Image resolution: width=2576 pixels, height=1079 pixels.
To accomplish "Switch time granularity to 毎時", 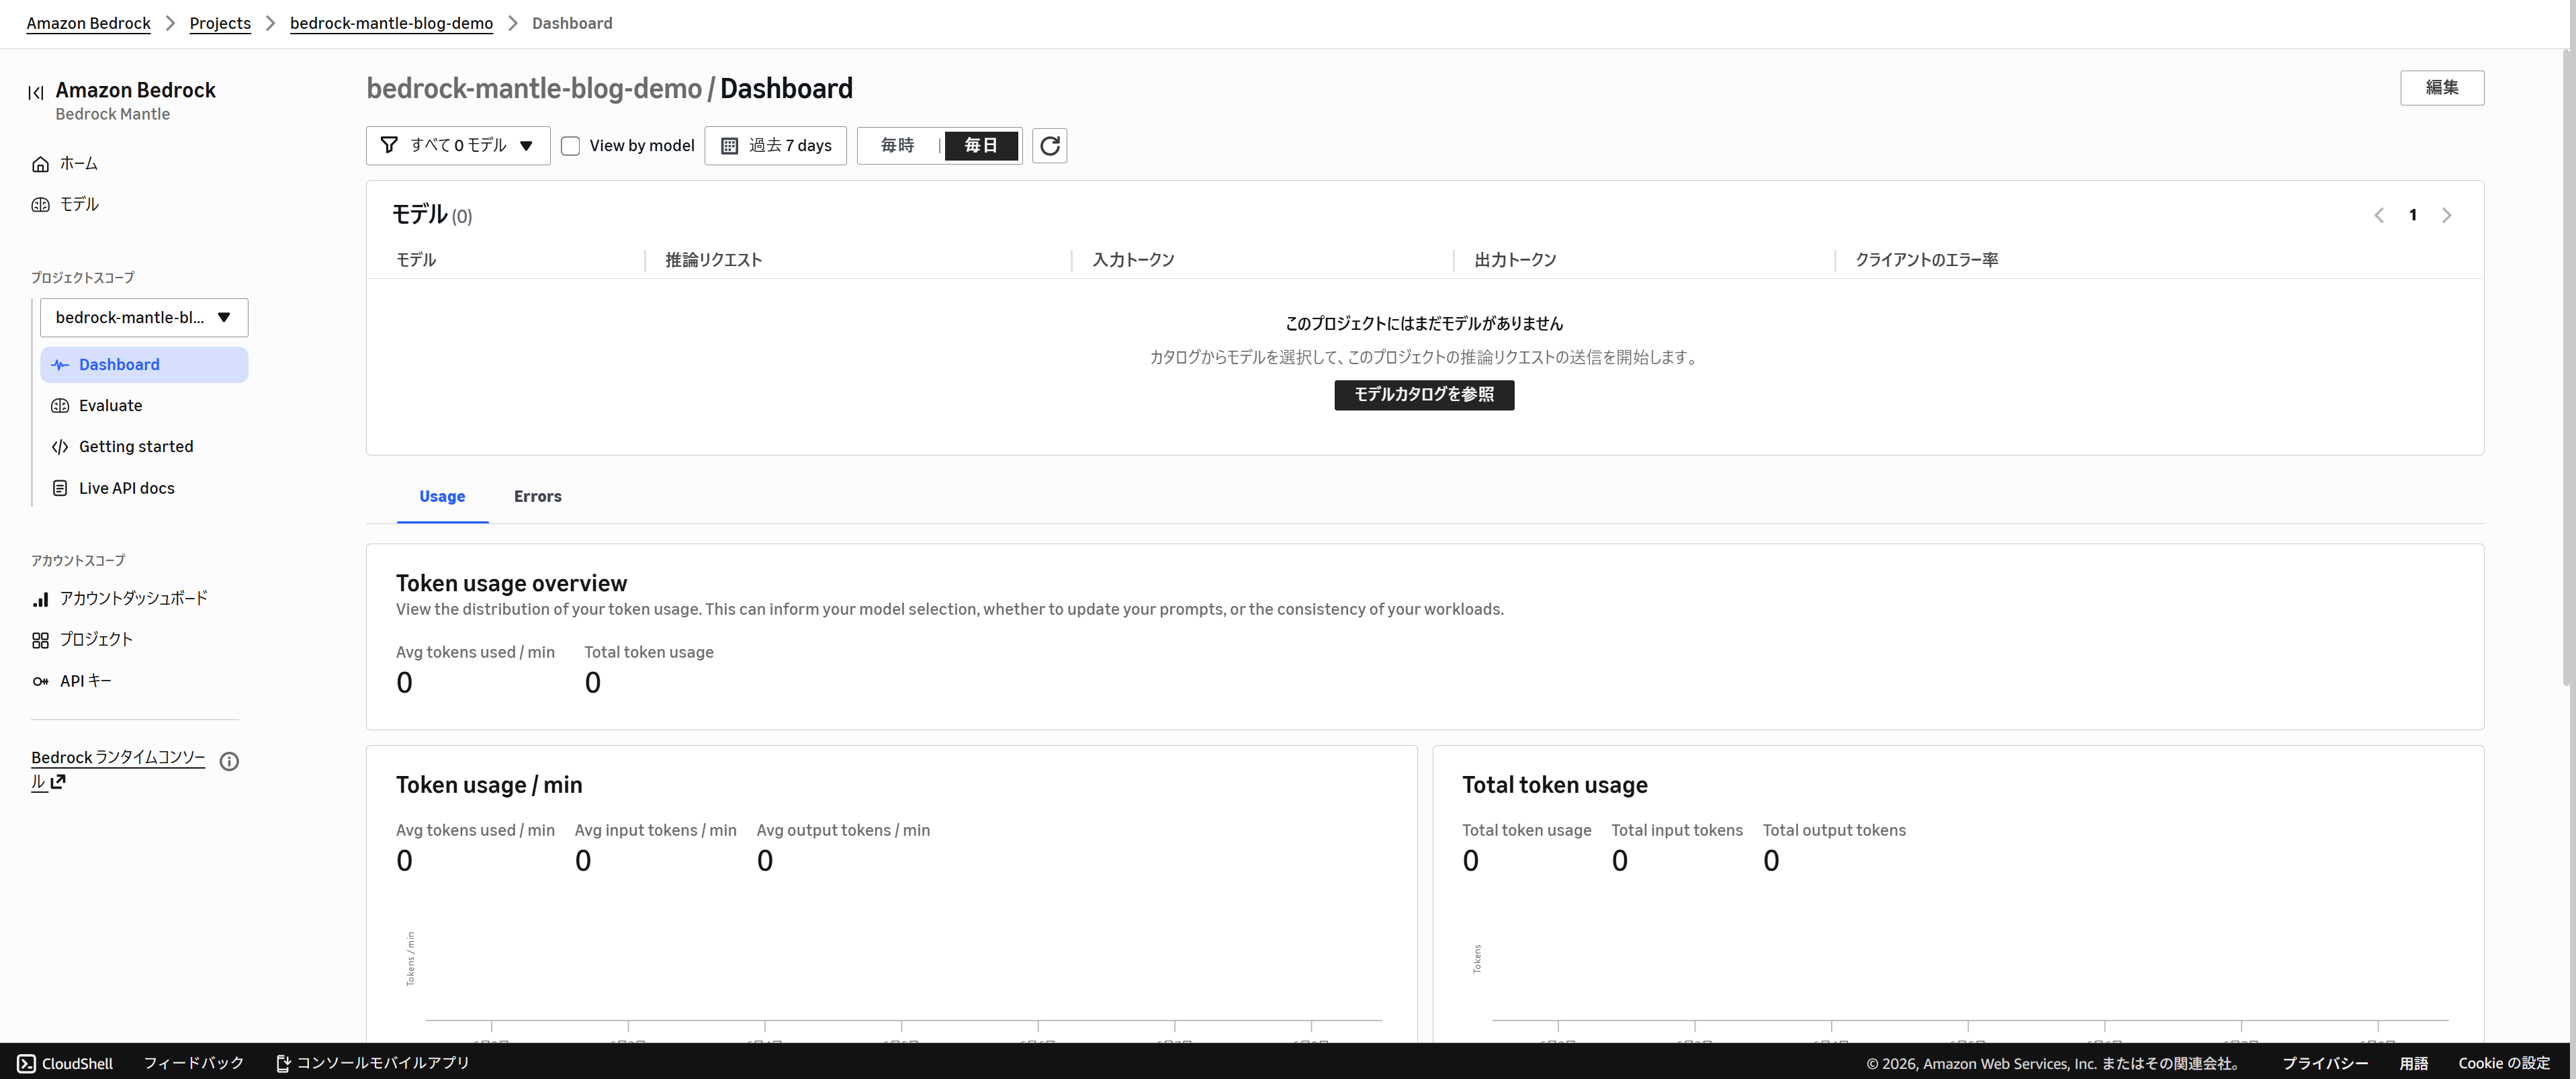I will (898, 146).
